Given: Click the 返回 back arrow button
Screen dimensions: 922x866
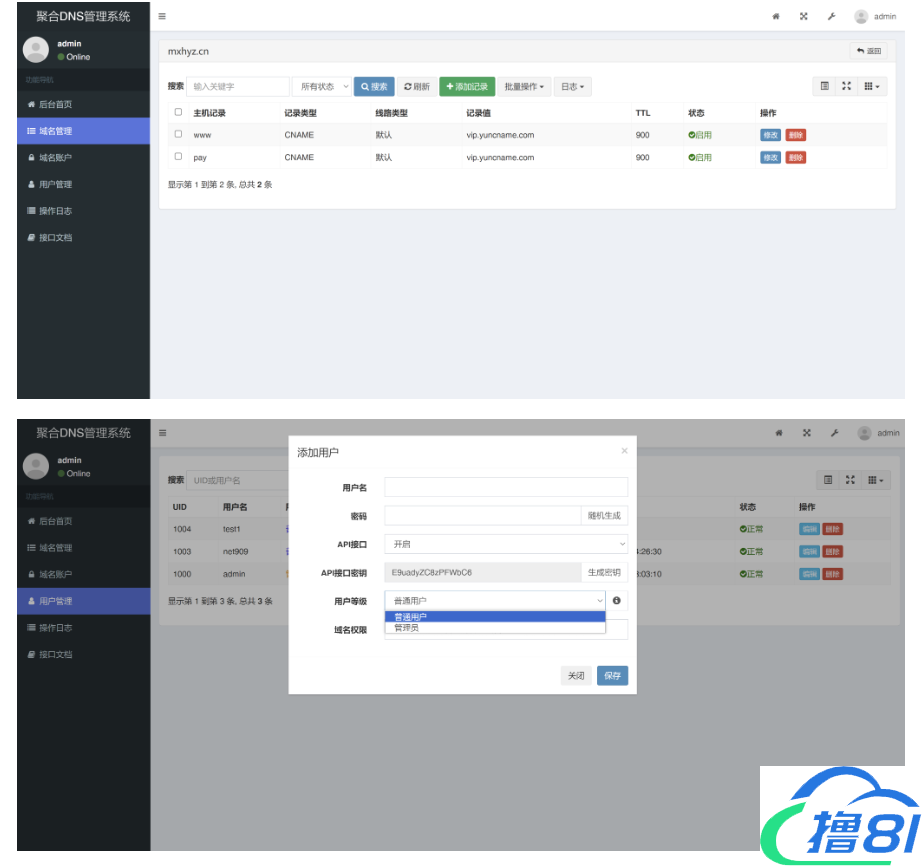Looking at the screenshot, I should (x=869, y=51).
